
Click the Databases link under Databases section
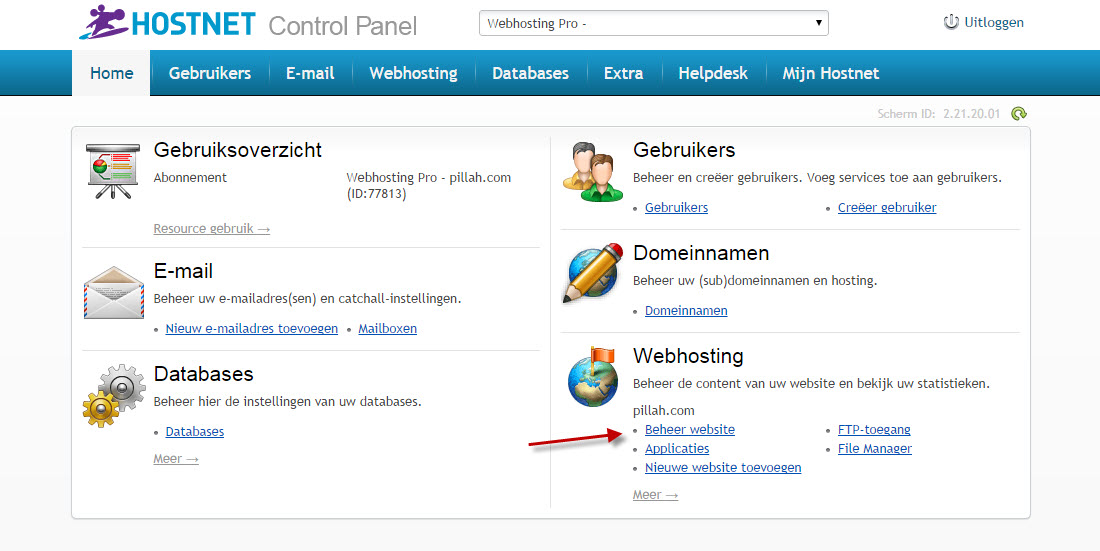point(194,432)
